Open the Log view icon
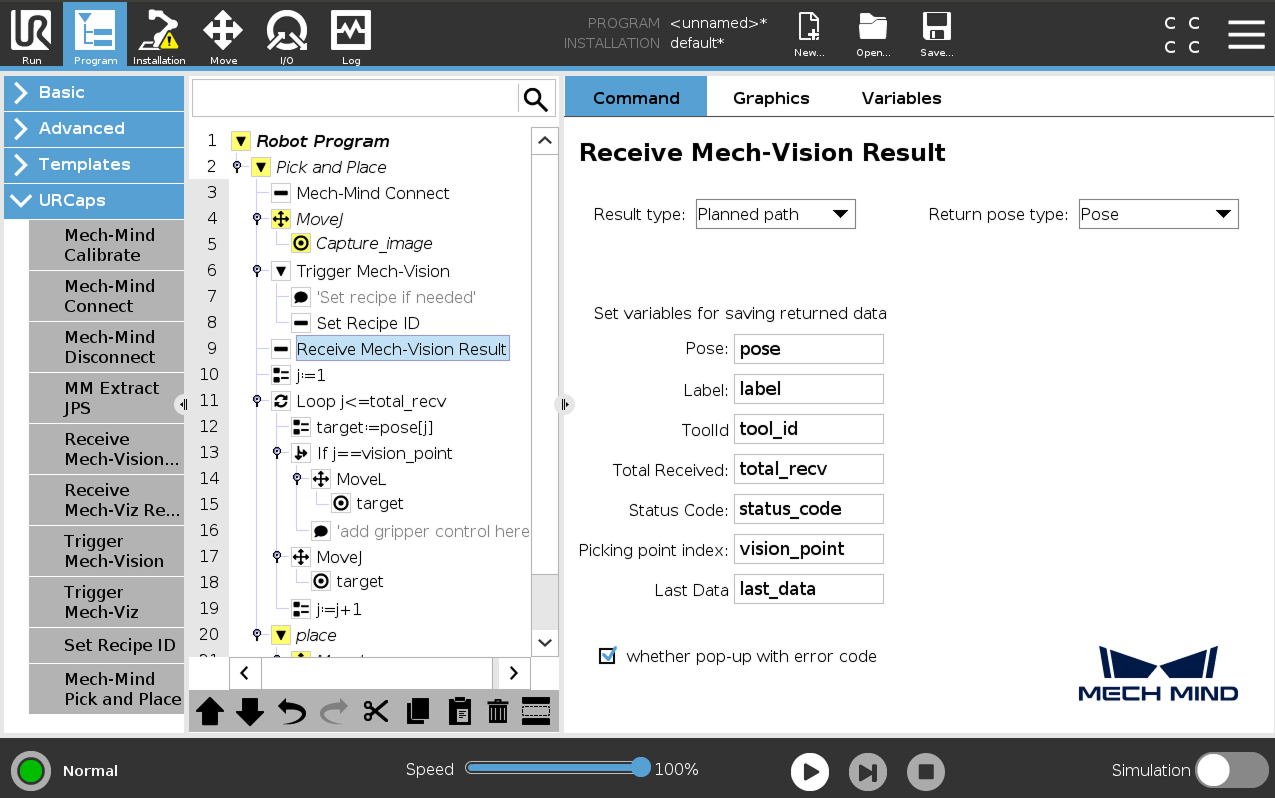The height and width of the screenshot is (798, 1275). 350,35
